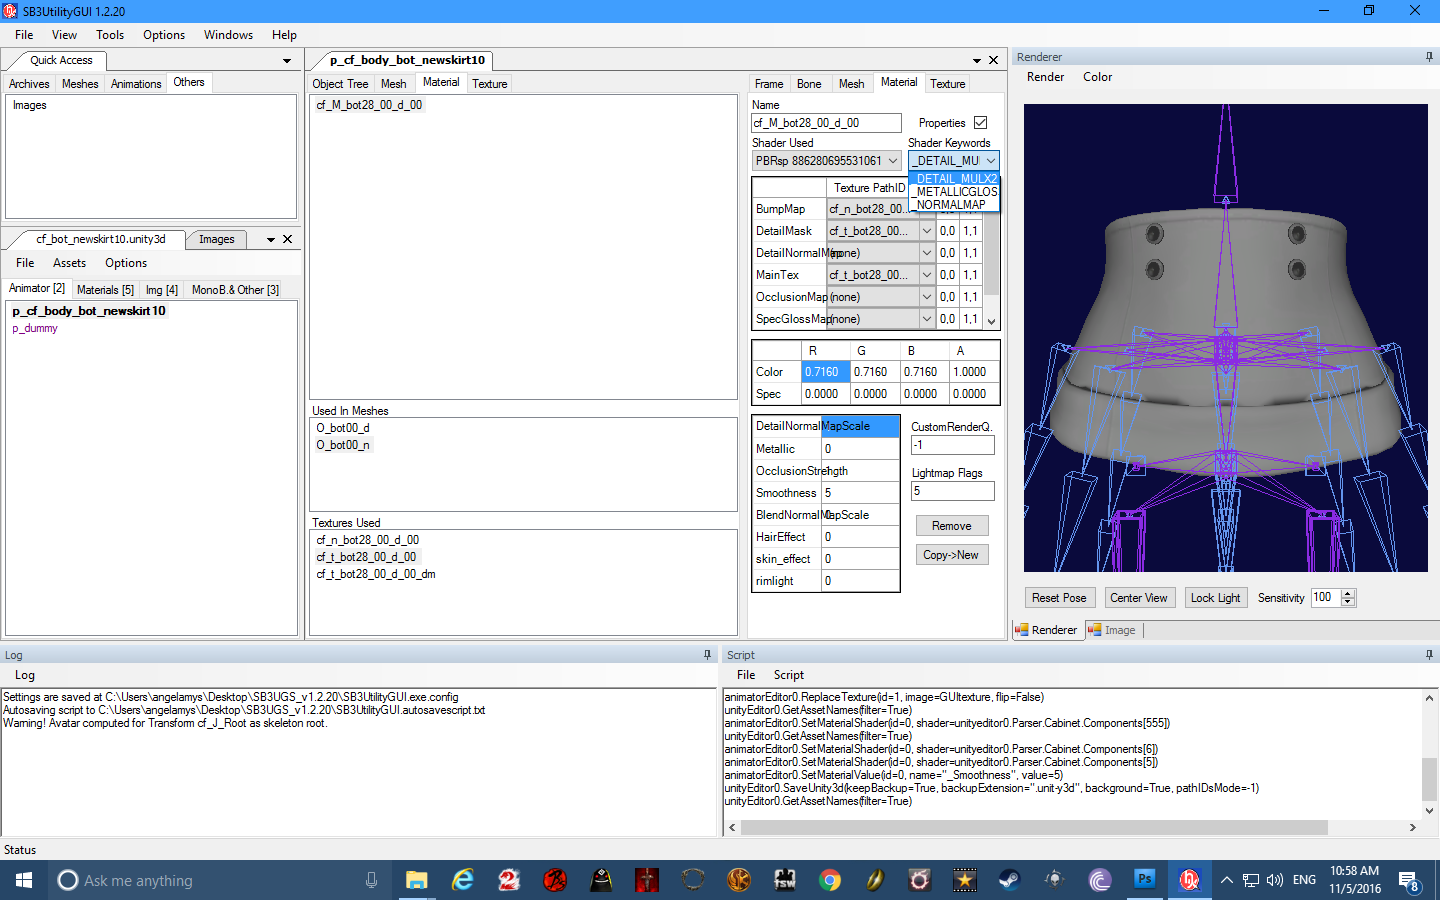Open Photoshop from the taskbar

1144,880
